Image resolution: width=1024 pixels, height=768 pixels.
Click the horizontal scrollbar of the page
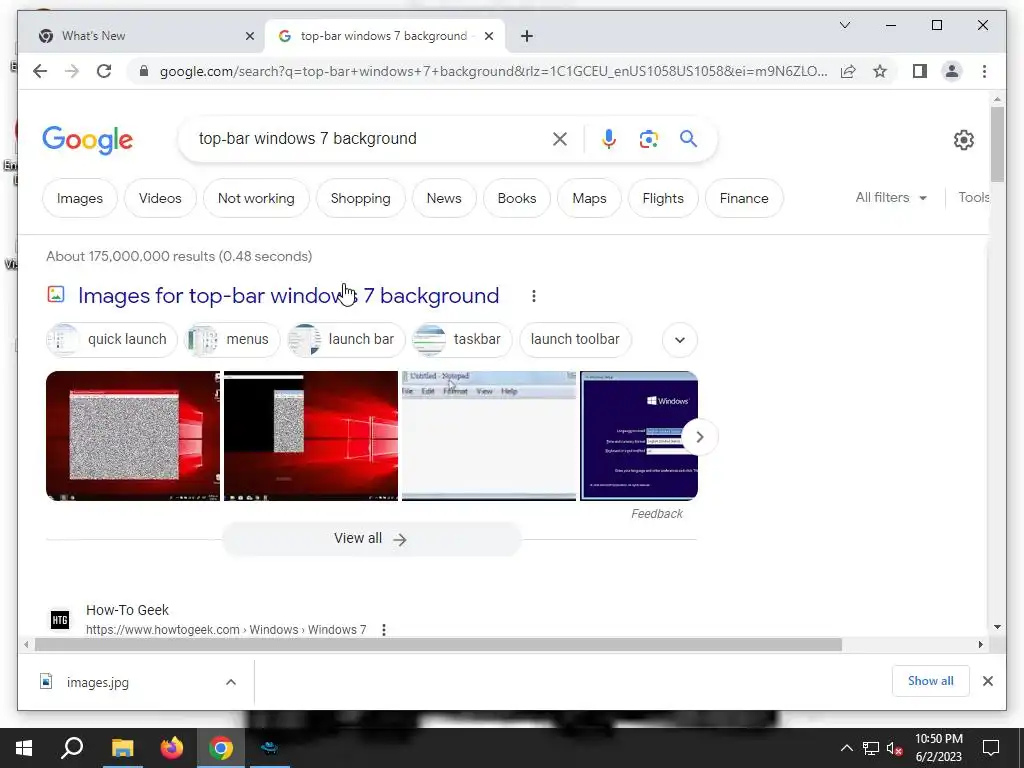438,645
